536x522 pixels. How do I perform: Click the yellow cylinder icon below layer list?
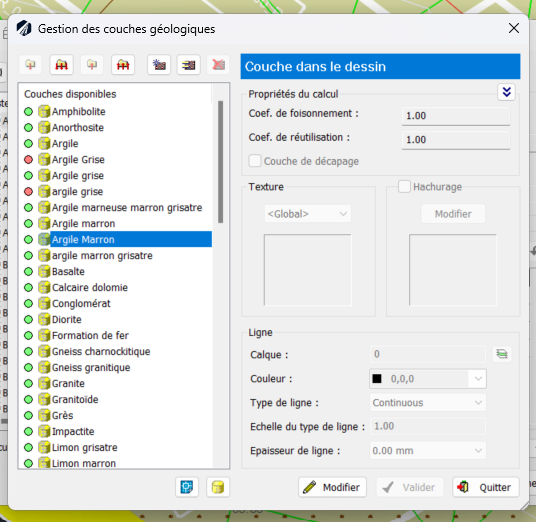pyautogui.click(x=218, y=486)
